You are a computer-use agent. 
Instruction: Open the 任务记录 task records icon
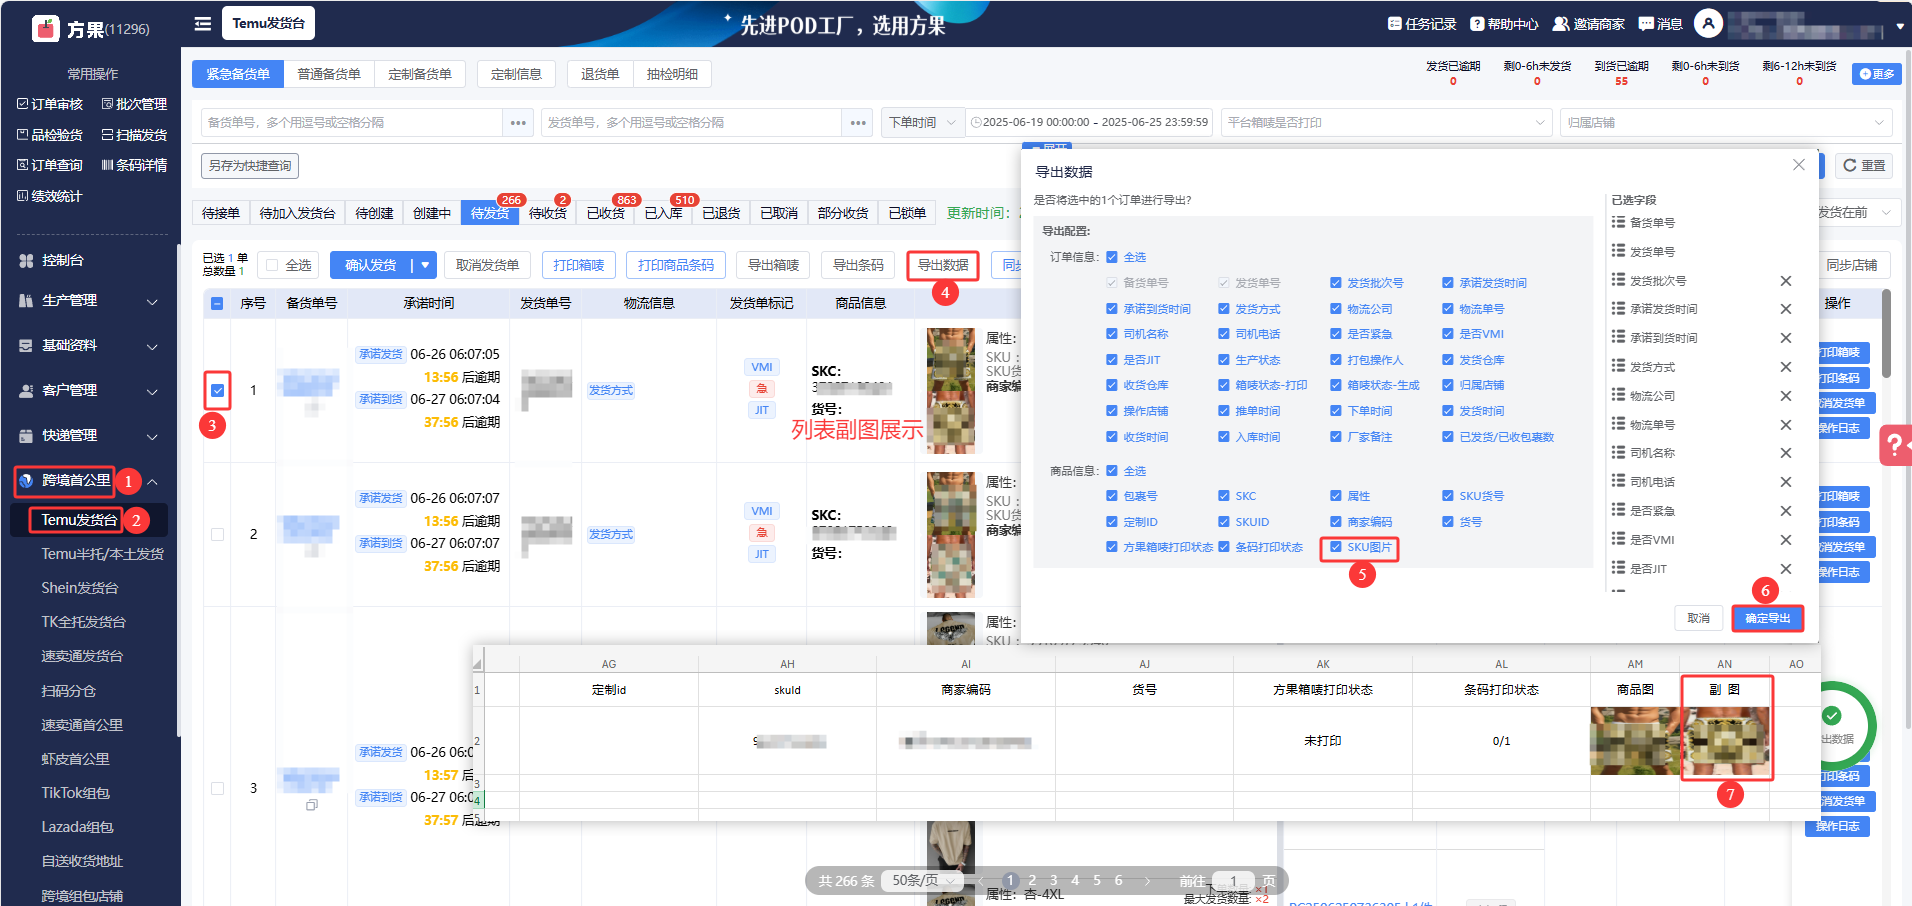pos(1395,24)
